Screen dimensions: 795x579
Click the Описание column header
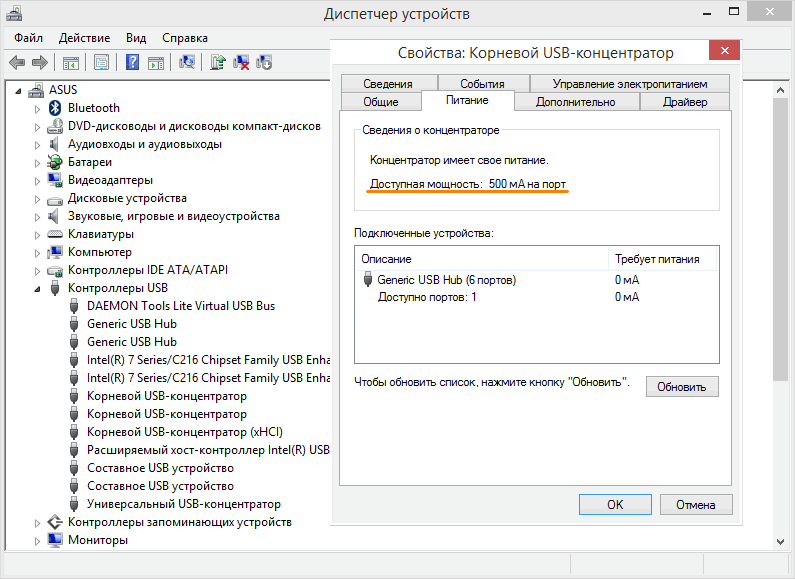(482, 259)
